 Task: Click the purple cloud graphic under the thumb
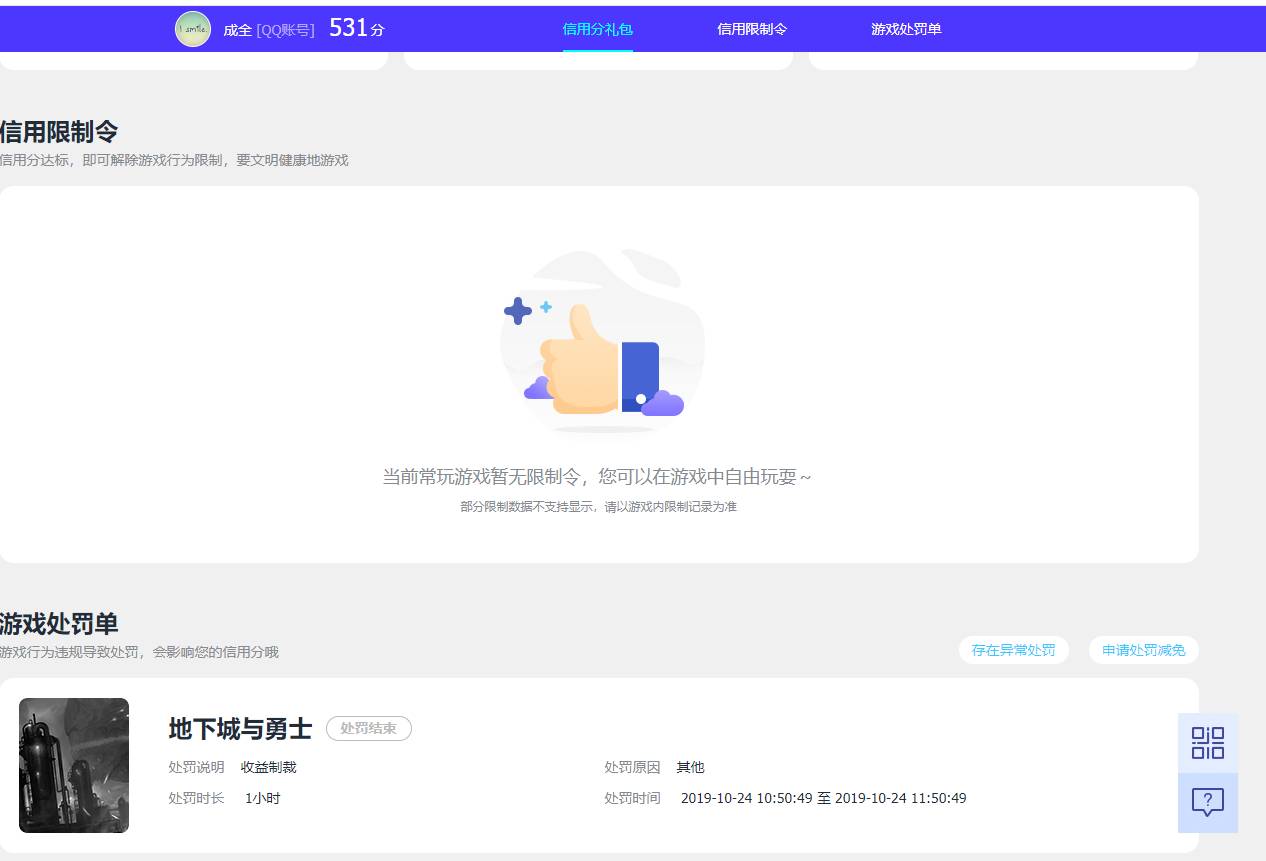coord(661,403)
